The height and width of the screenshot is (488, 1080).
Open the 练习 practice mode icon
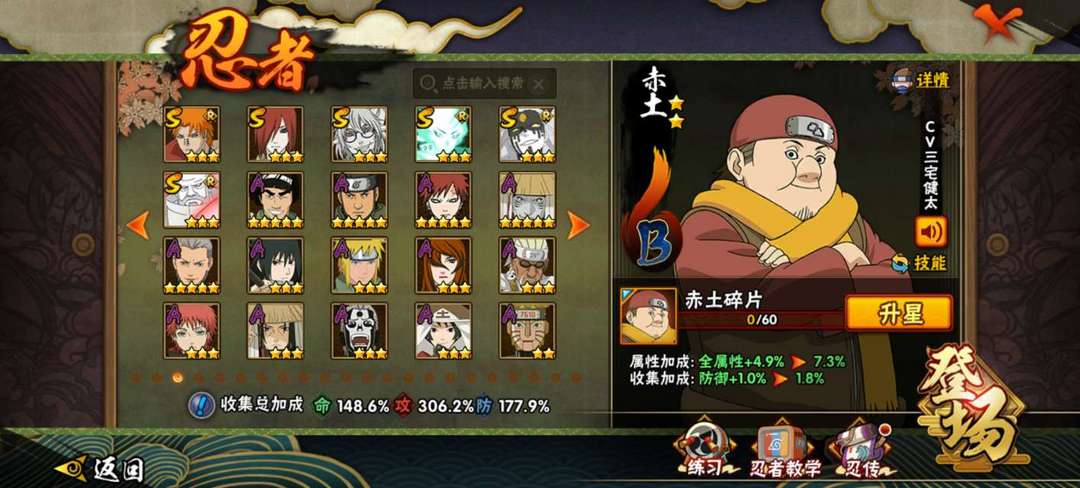pos(704,452)
